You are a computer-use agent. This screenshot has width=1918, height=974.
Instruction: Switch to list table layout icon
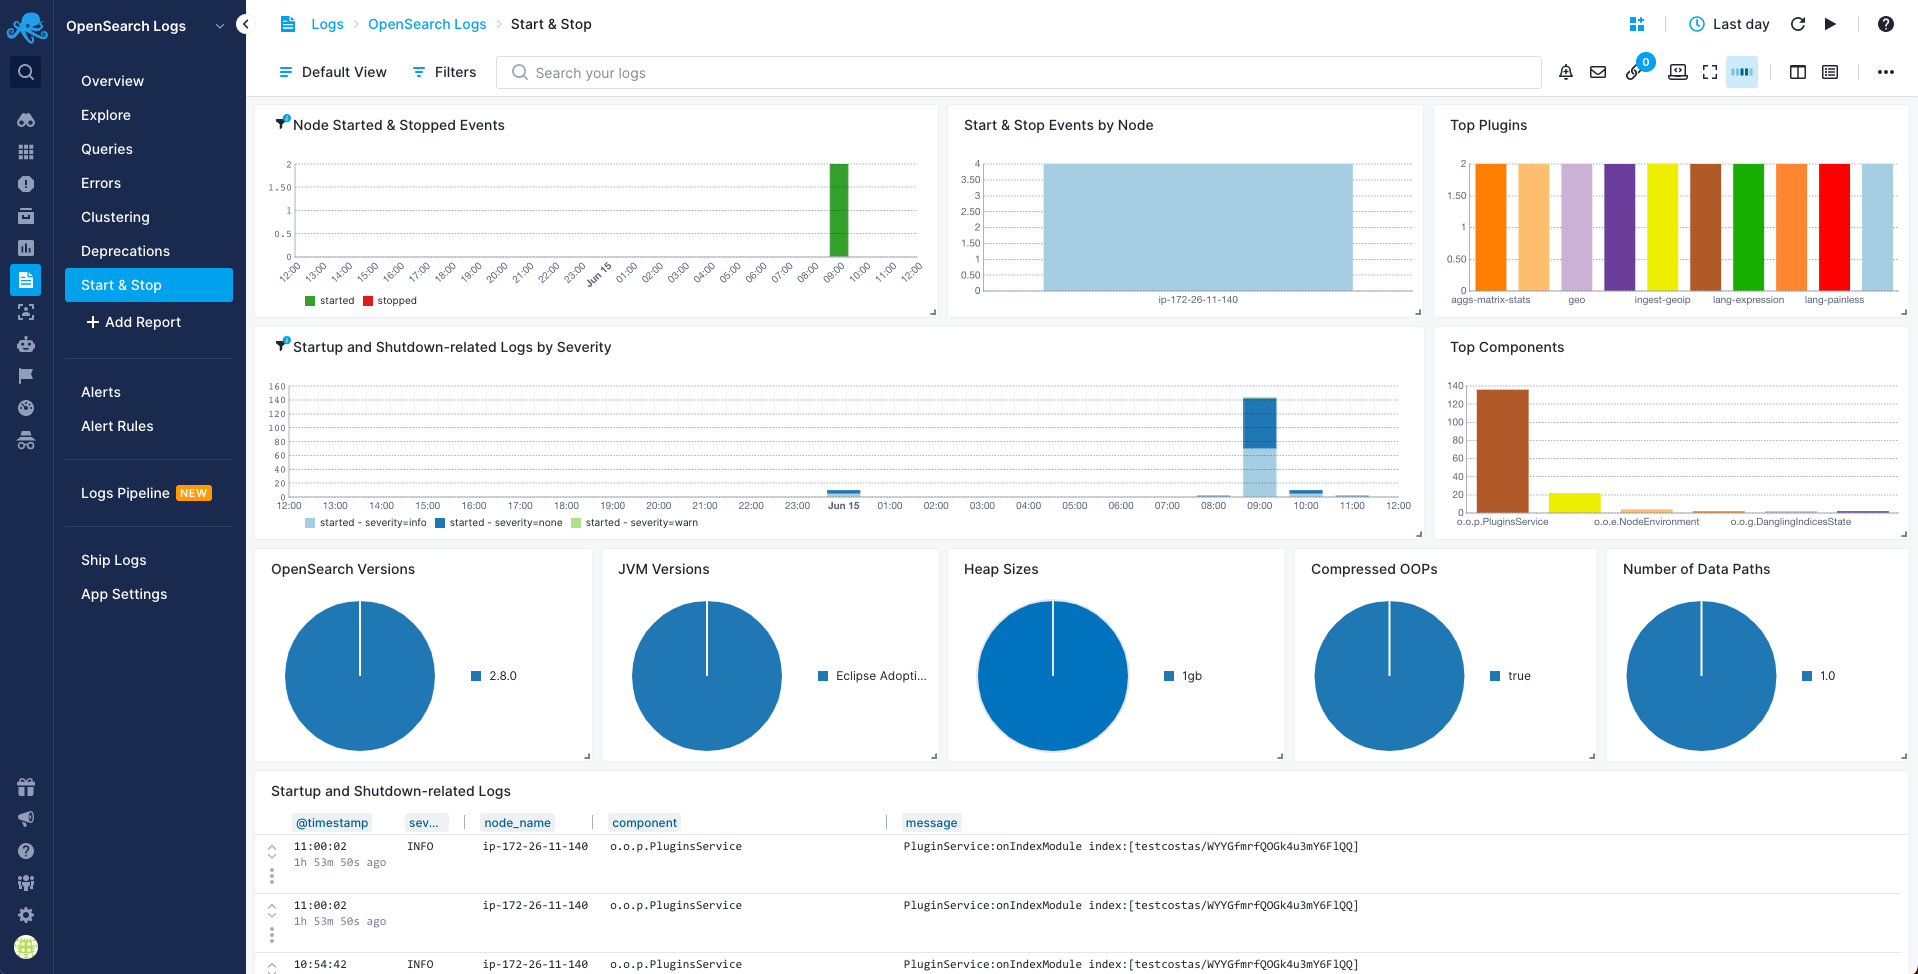click(1830, 72)
